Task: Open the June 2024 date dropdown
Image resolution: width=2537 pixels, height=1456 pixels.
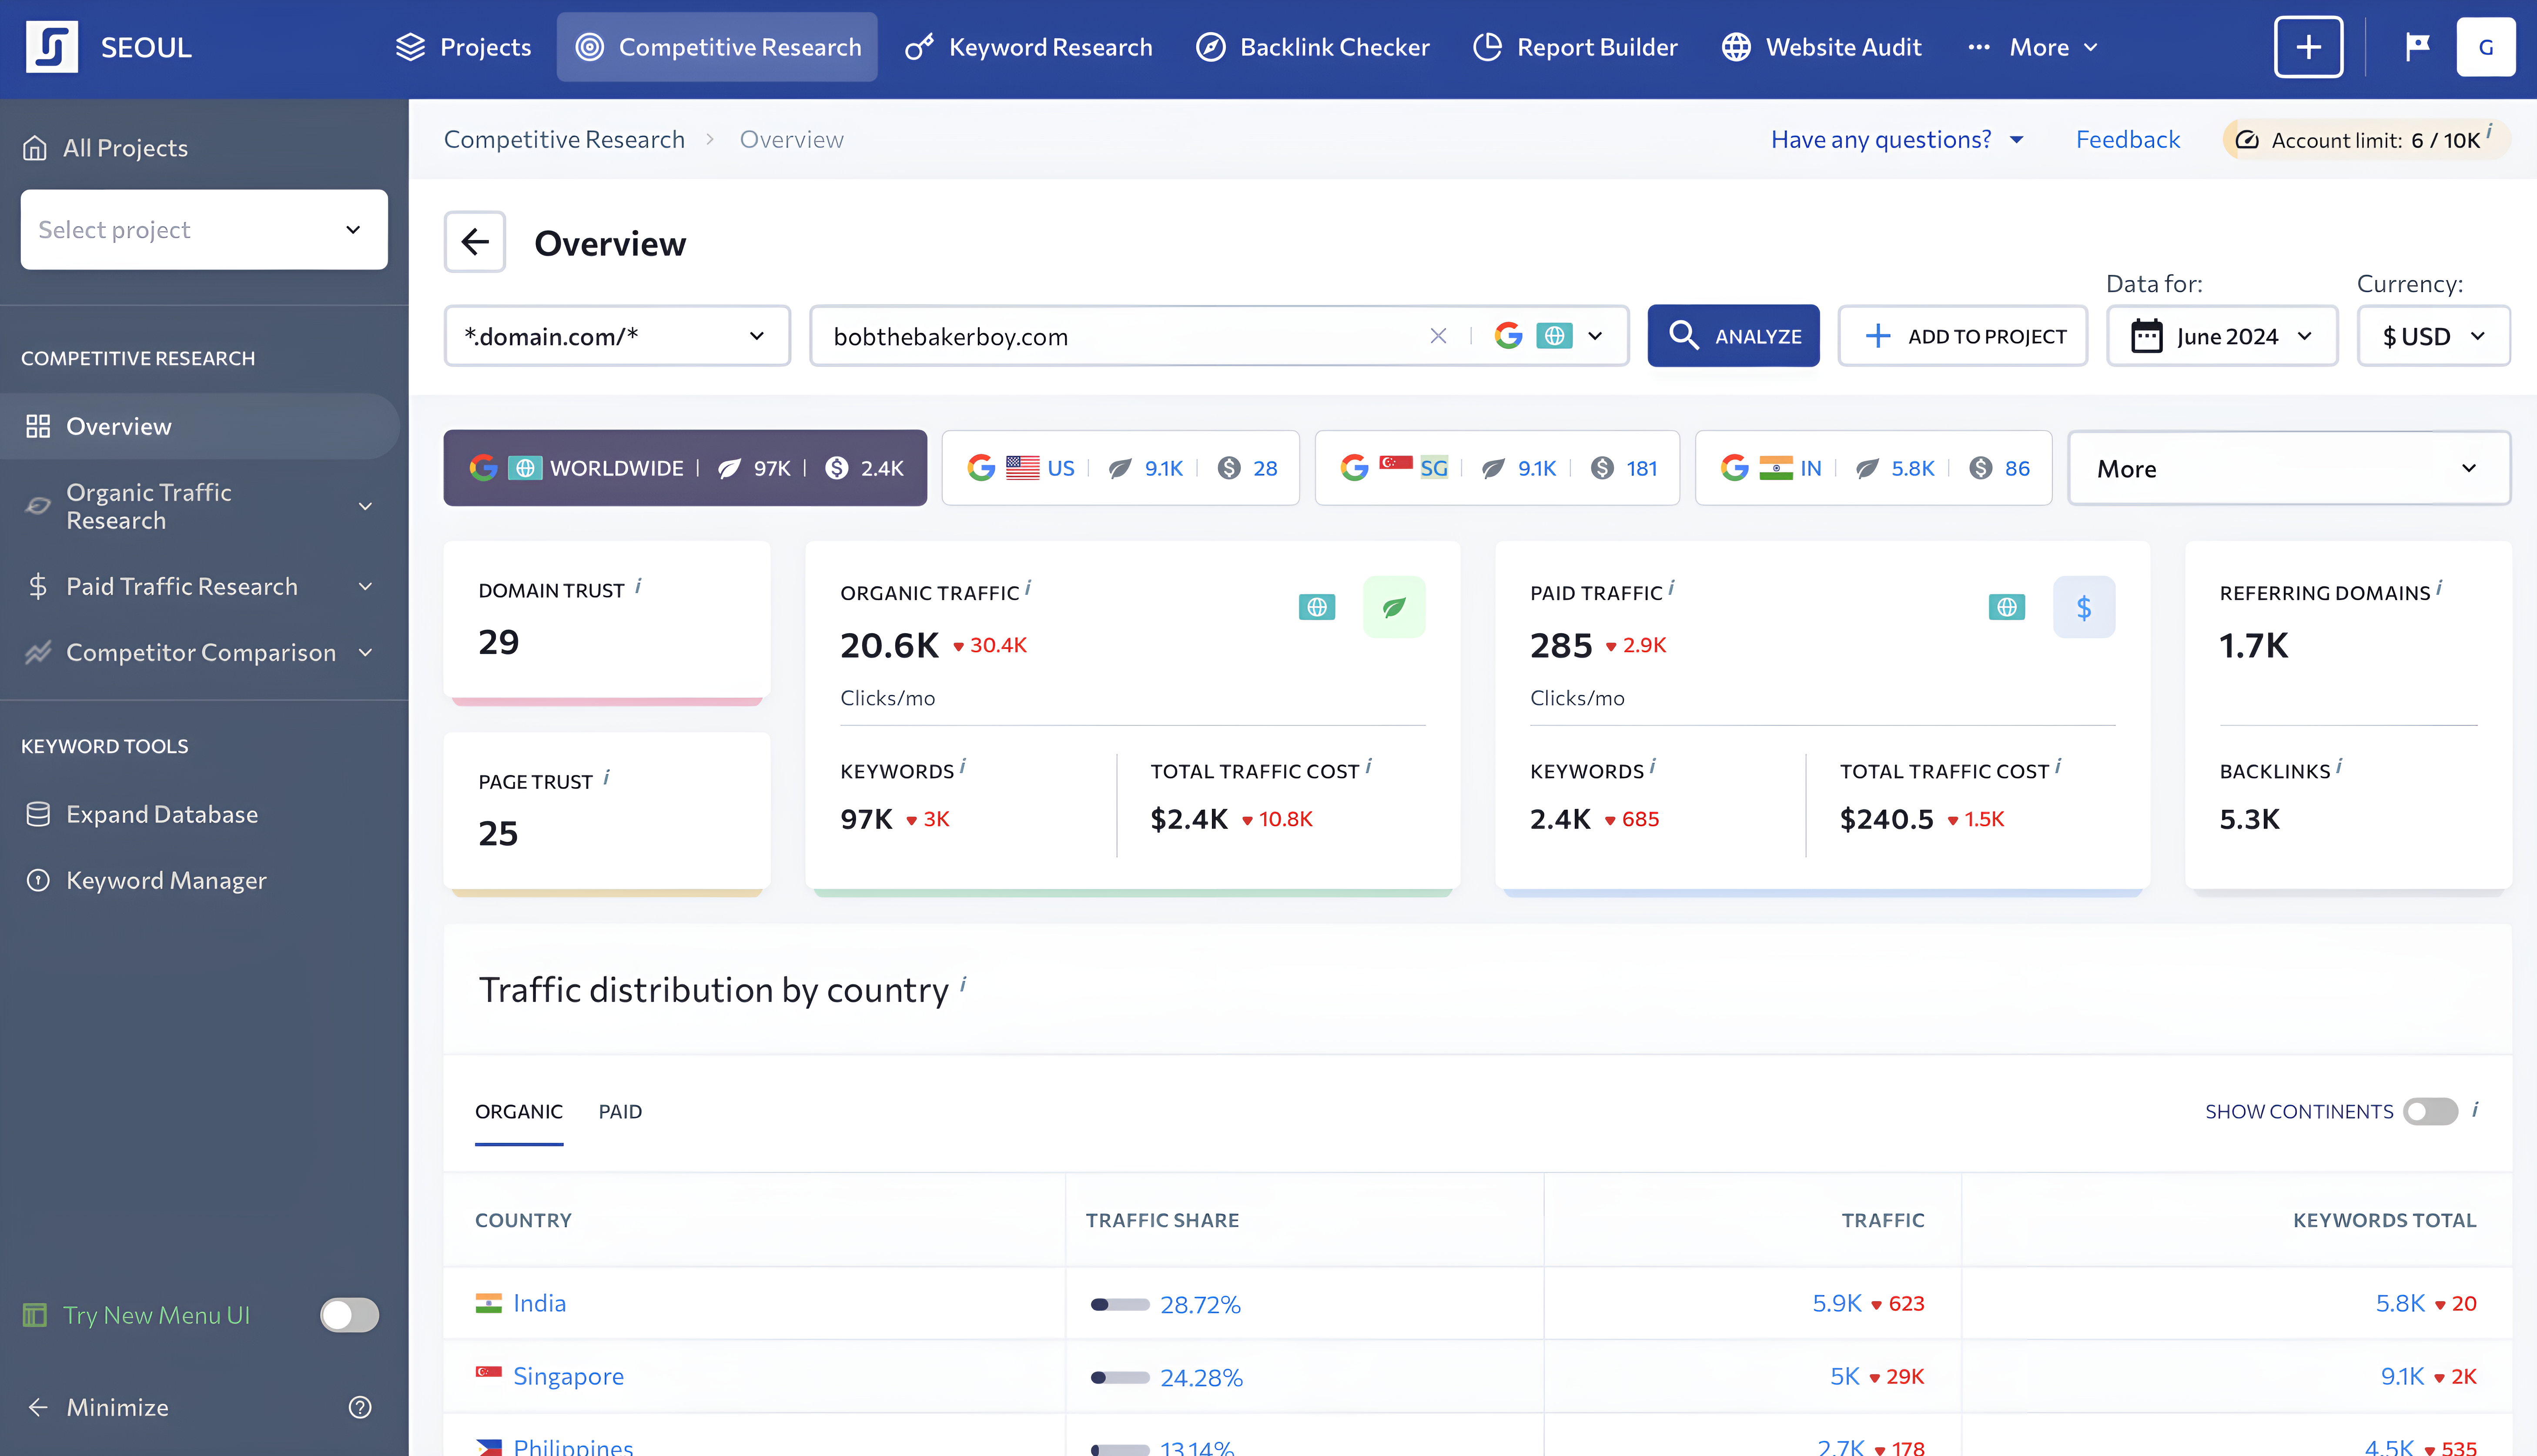Action: 2222,336
